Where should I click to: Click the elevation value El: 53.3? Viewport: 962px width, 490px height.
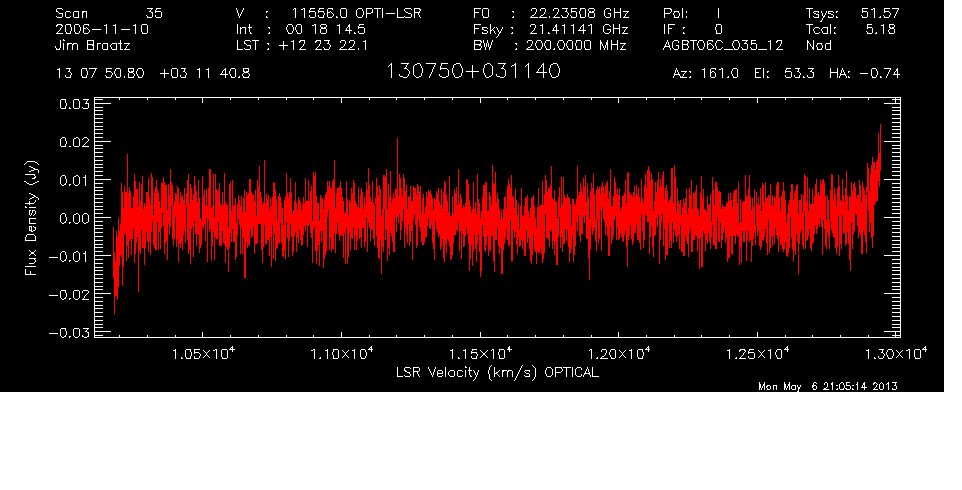785,74
